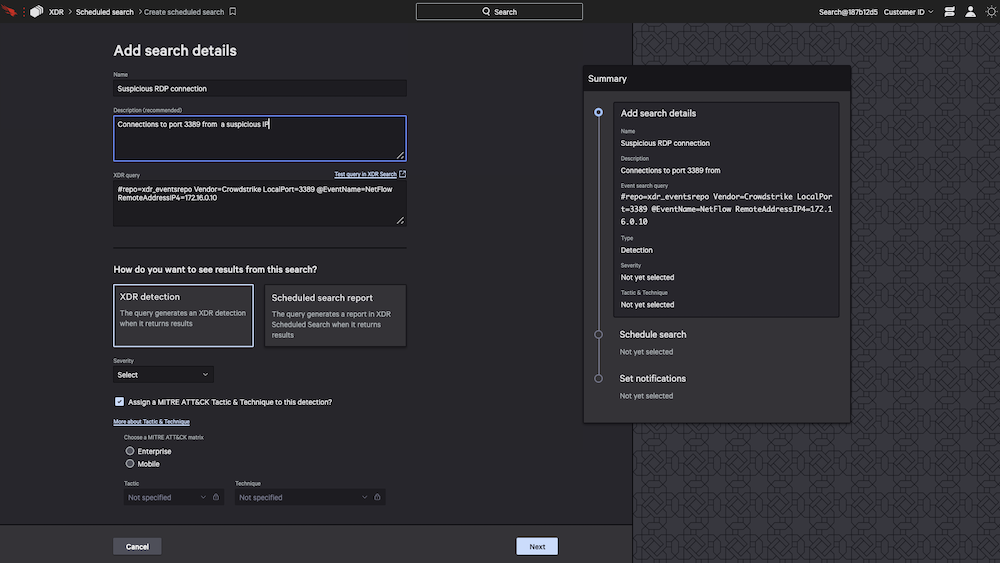Click the summary text 'Detection'
This screenshot has width=1000, height=563.
[636, 250]
